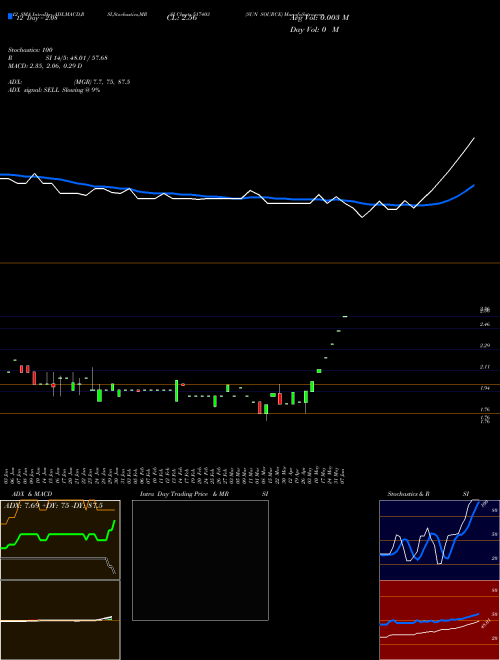Open the red RSI chart panel

pos(439,620)
